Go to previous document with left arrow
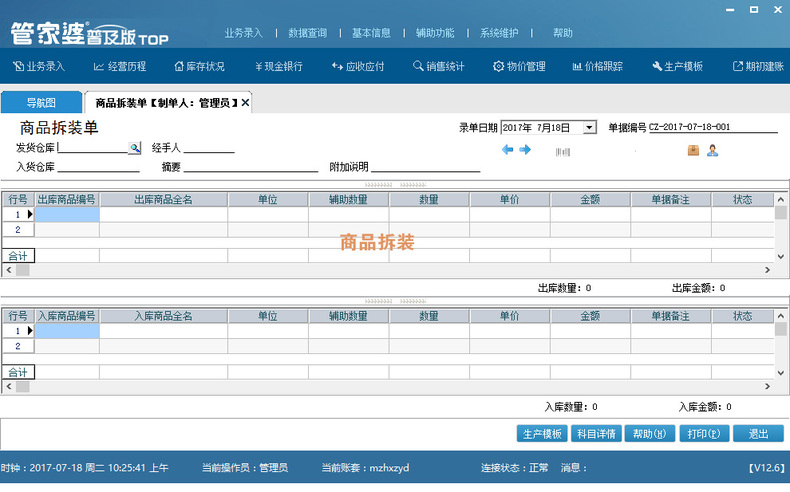Viewport: 790px width, 492px height. coord(507,150)
